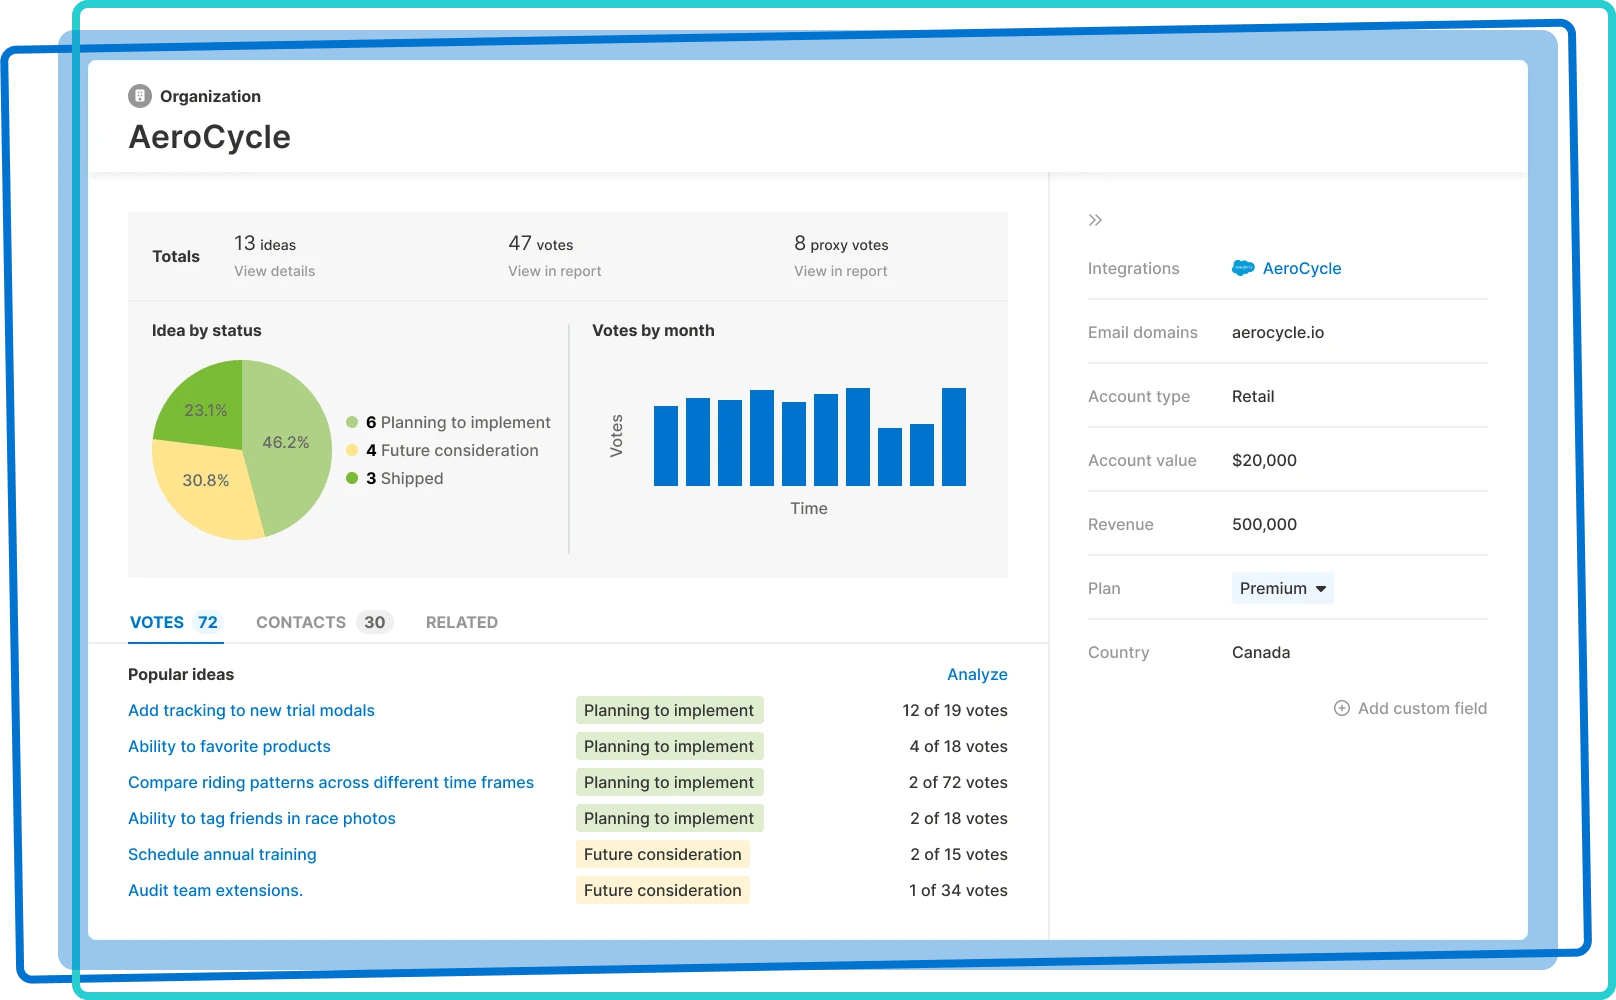Collapse the sidebar with double chevron icon
The image size is (1616, 1000).
click(1095, 220)
